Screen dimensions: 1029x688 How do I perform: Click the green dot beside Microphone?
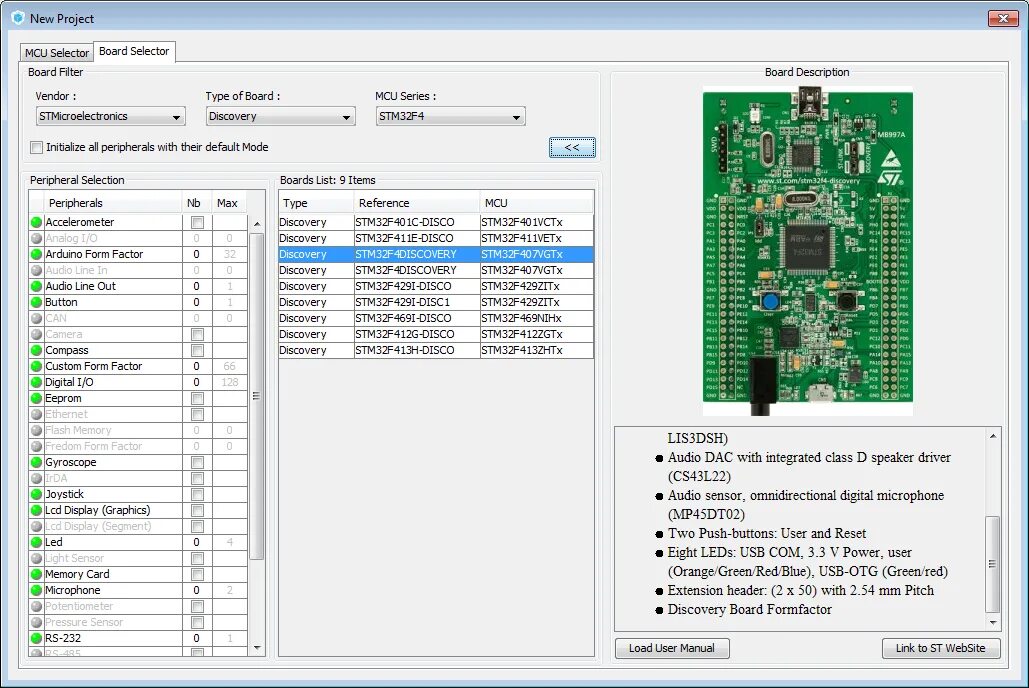point(37,590)
